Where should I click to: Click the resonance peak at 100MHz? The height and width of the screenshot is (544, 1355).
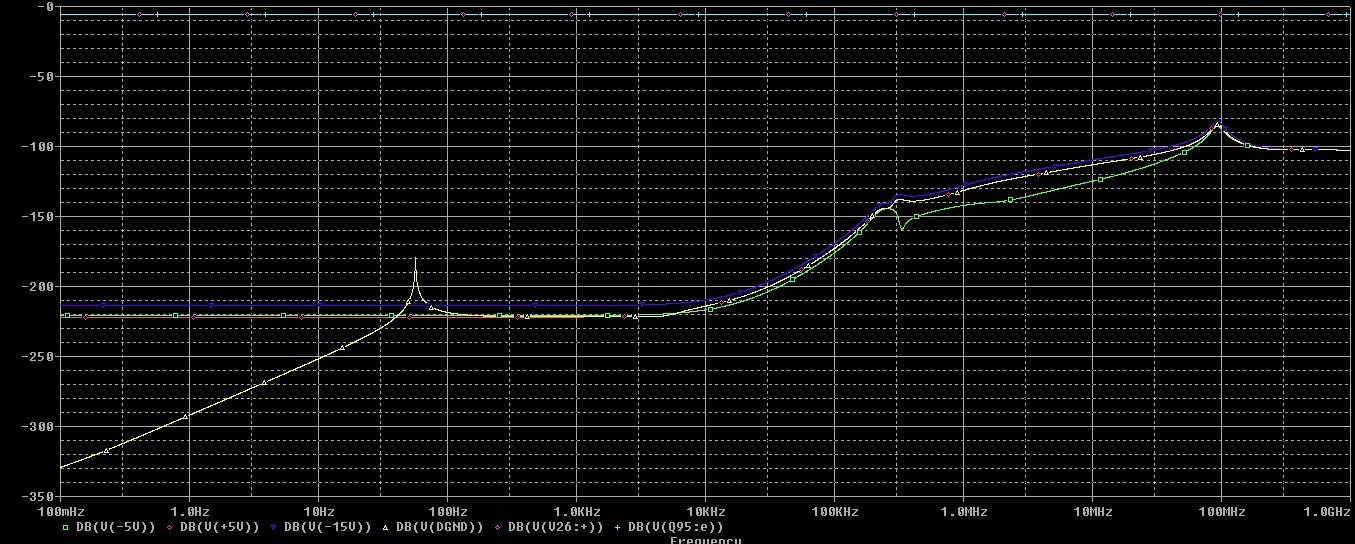point(1217,123)
